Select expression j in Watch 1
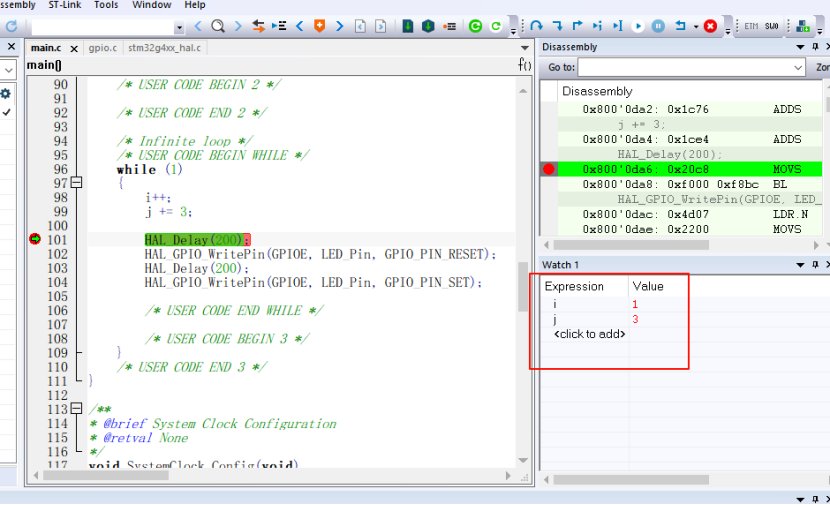Image resolution: width=830 pixels, height=505 pixels. click(555, 319)
